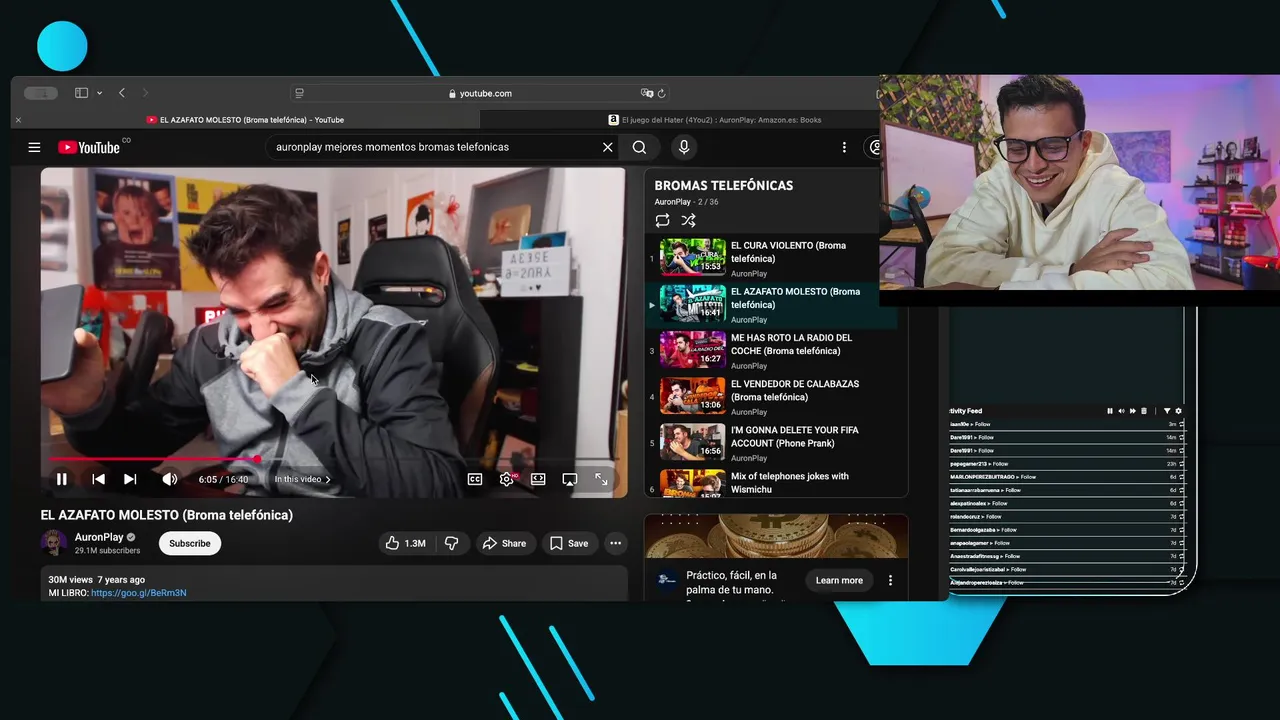Select the 'EL AZAFATO MOLESTO' YouTube tab

pos(245,120)
